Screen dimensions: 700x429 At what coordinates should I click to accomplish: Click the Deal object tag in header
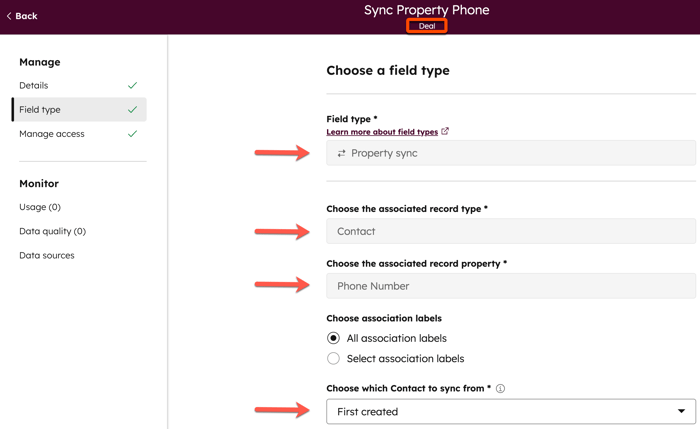427,26
